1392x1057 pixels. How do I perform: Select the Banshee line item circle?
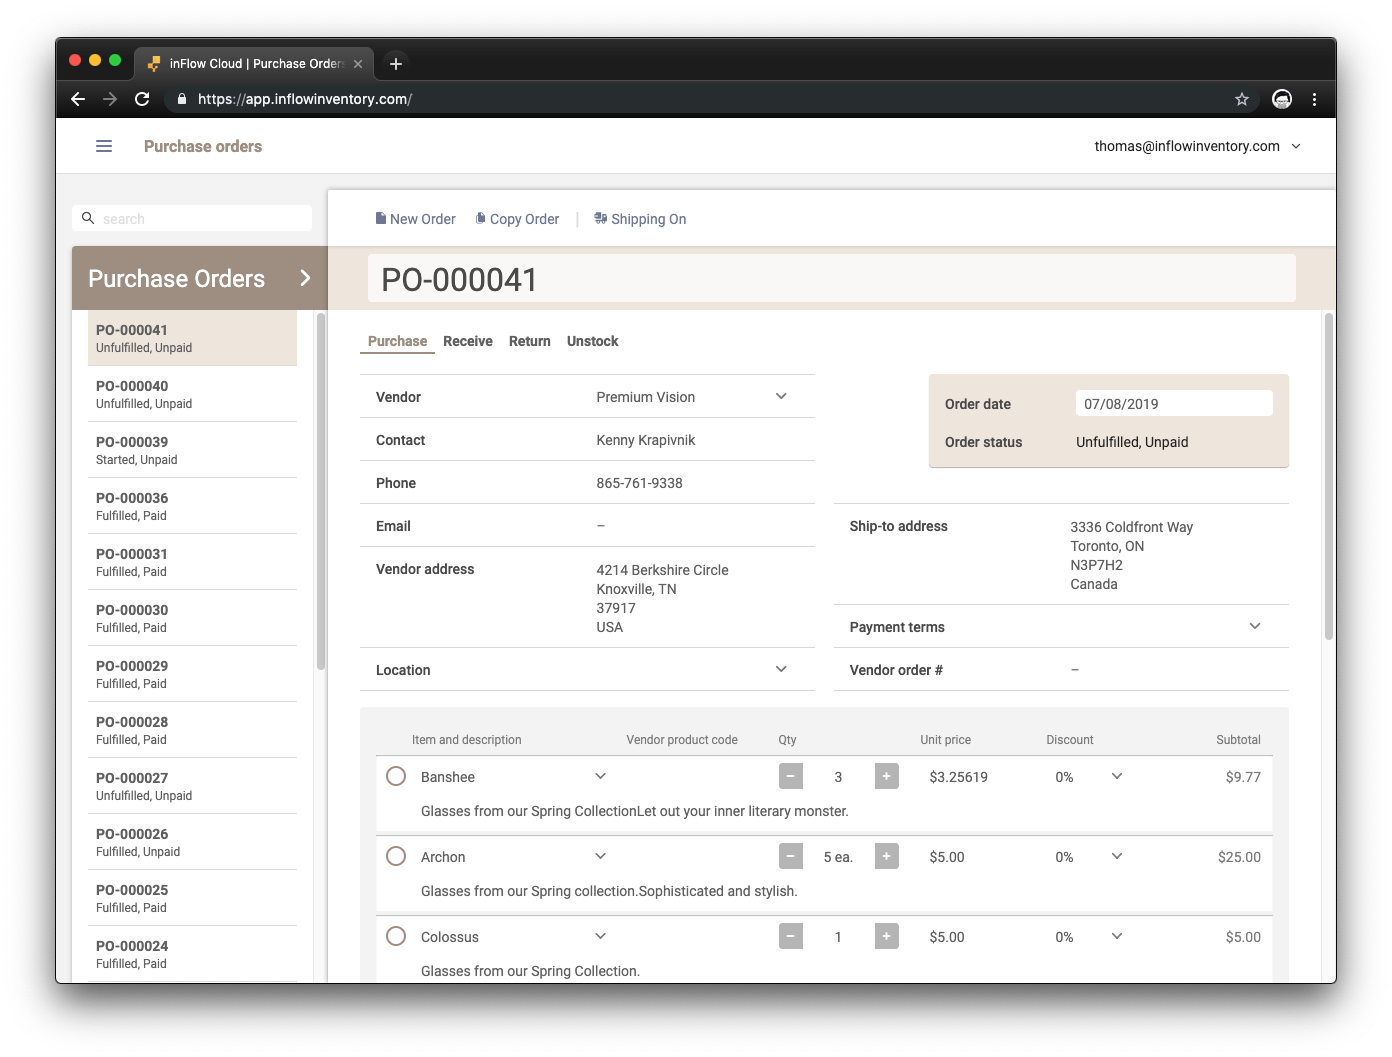click(396, 776)
